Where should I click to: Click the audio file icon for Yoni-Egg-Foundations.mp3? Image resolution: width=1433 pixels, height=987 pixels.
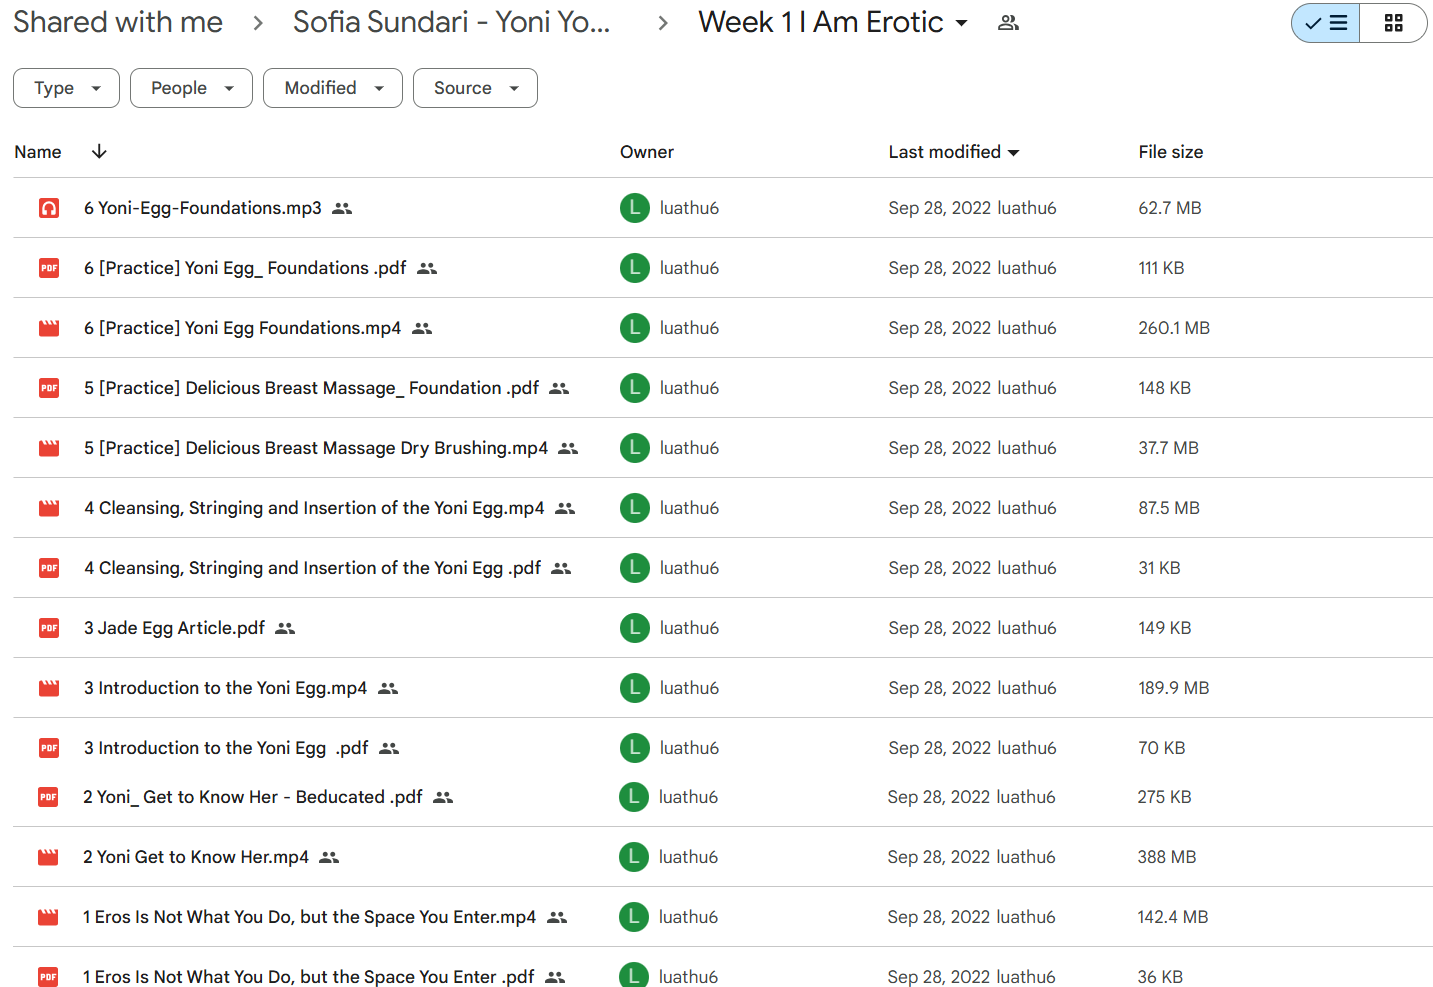click(49, 208)
